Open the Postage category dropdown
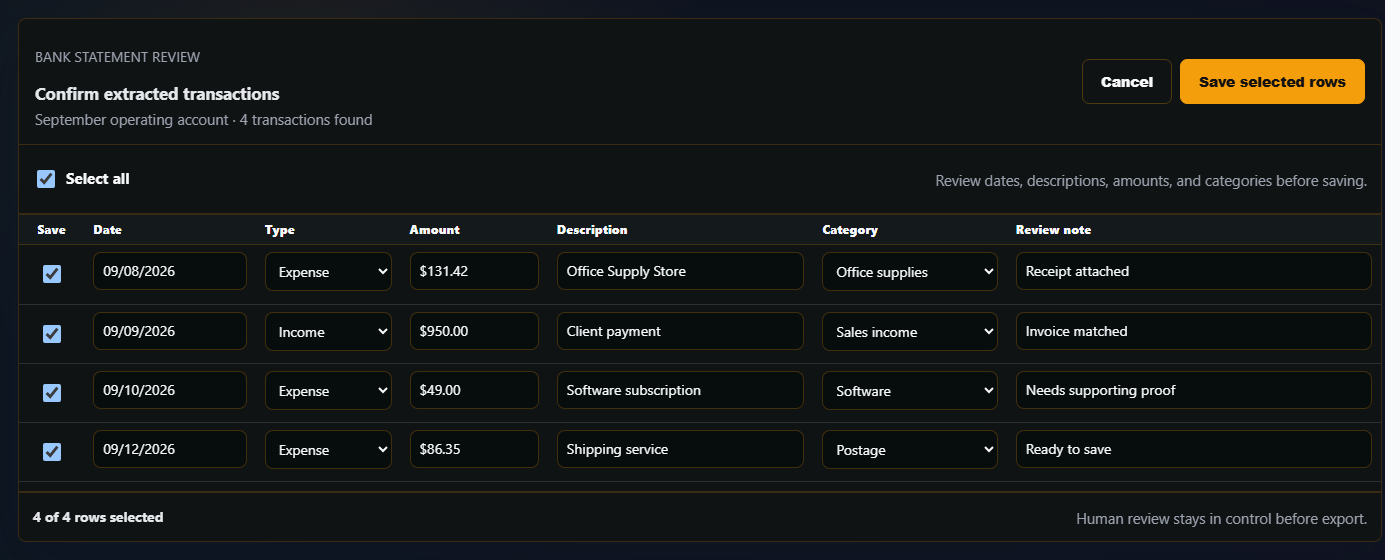The width and height of the screenshot is (1400, 560). coord(909,450)
